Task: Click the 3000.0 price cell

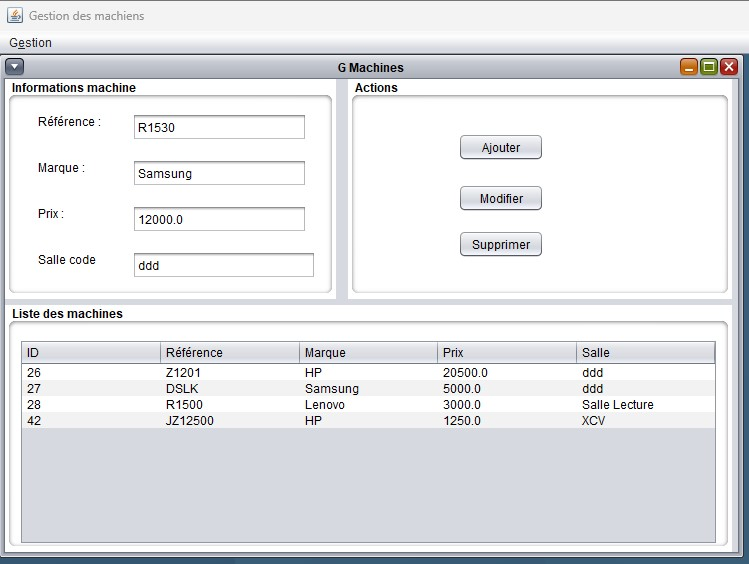Action: pos(507,404)
